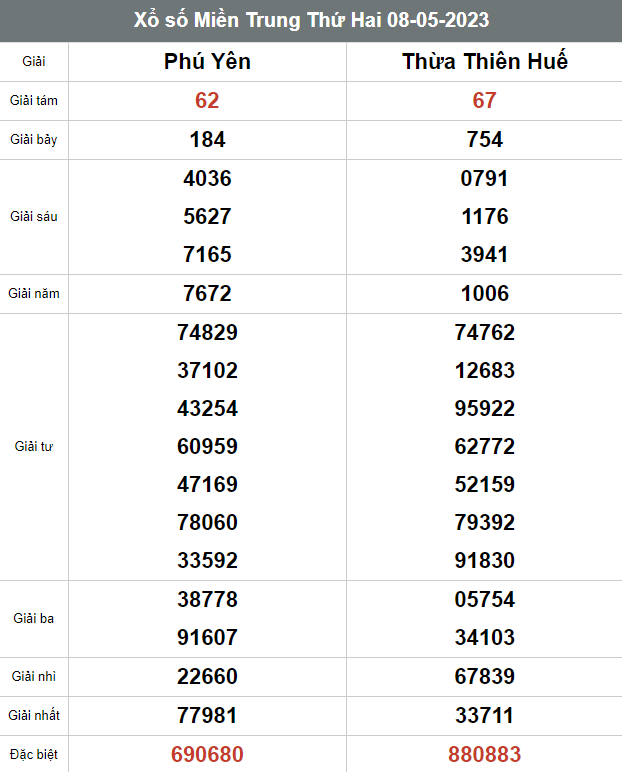Click the Giải bảy row label
The width and height of the screenshot is (622, 772).
(34, 140)
